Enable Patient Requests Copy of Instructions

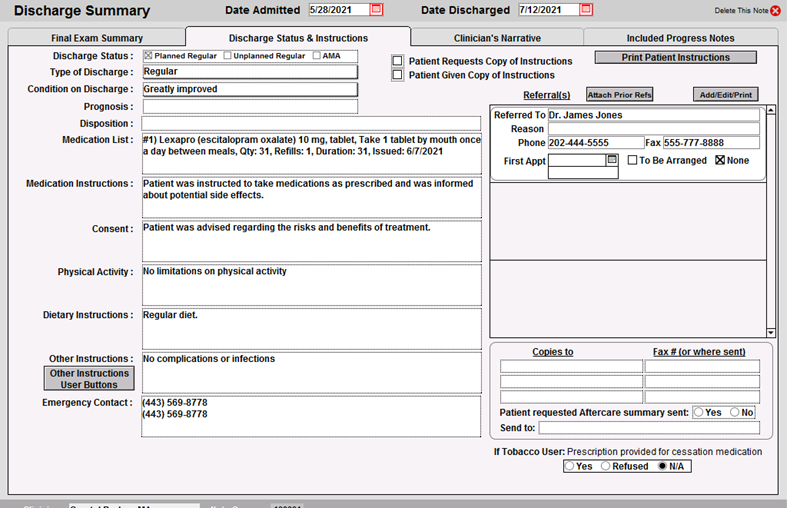pyautogui.click(x=397, y=61)
